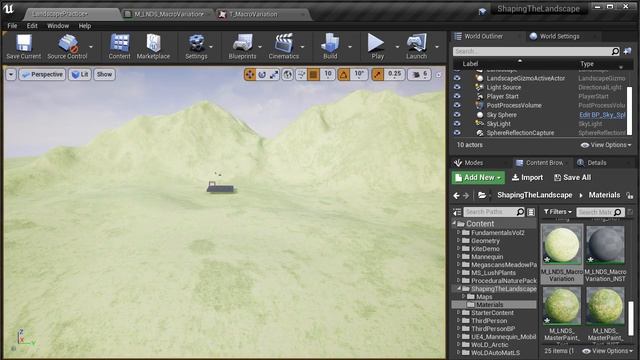Click the Save Current toolbar icon

point(24,47)
